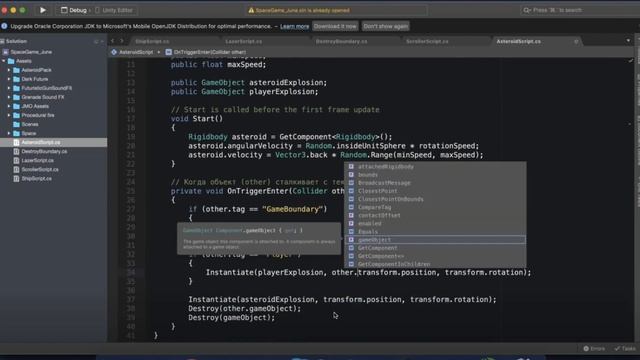Open the tab list dropdown arrow
The height and width of the screenshot is (360, 640).
[628, 41]
